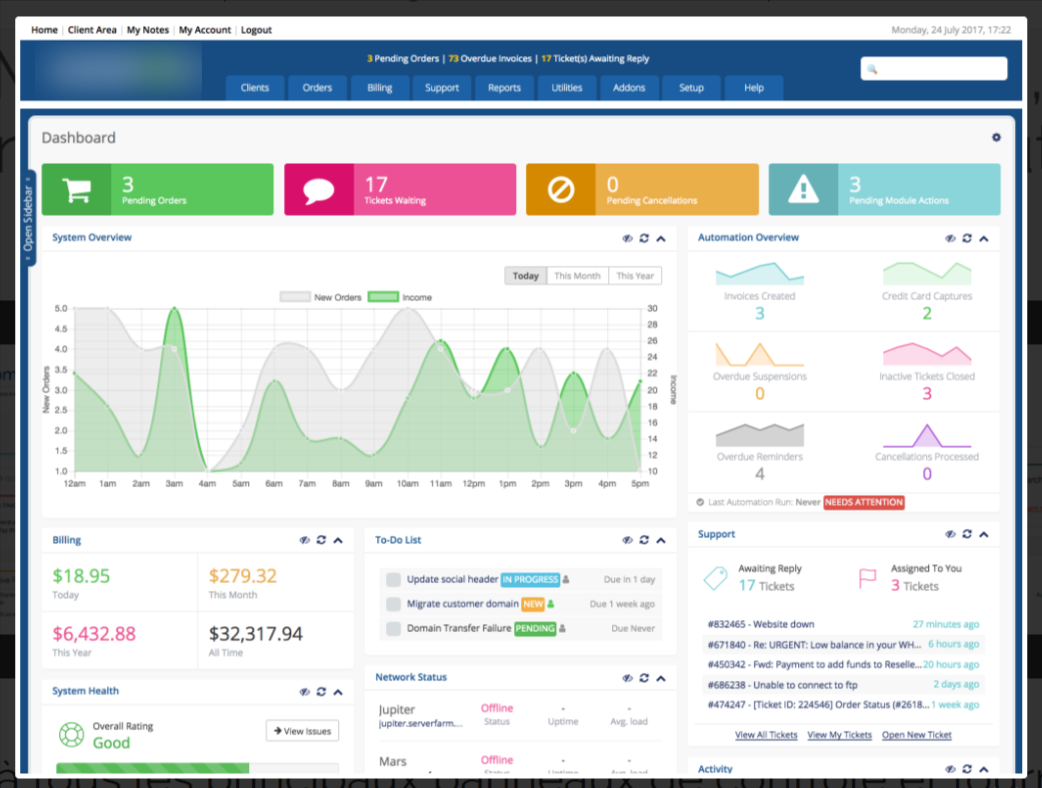The width and height of the screenshot is (1042, 788).
Task: Collapse the Automation Overview panel
Action: 984,239
